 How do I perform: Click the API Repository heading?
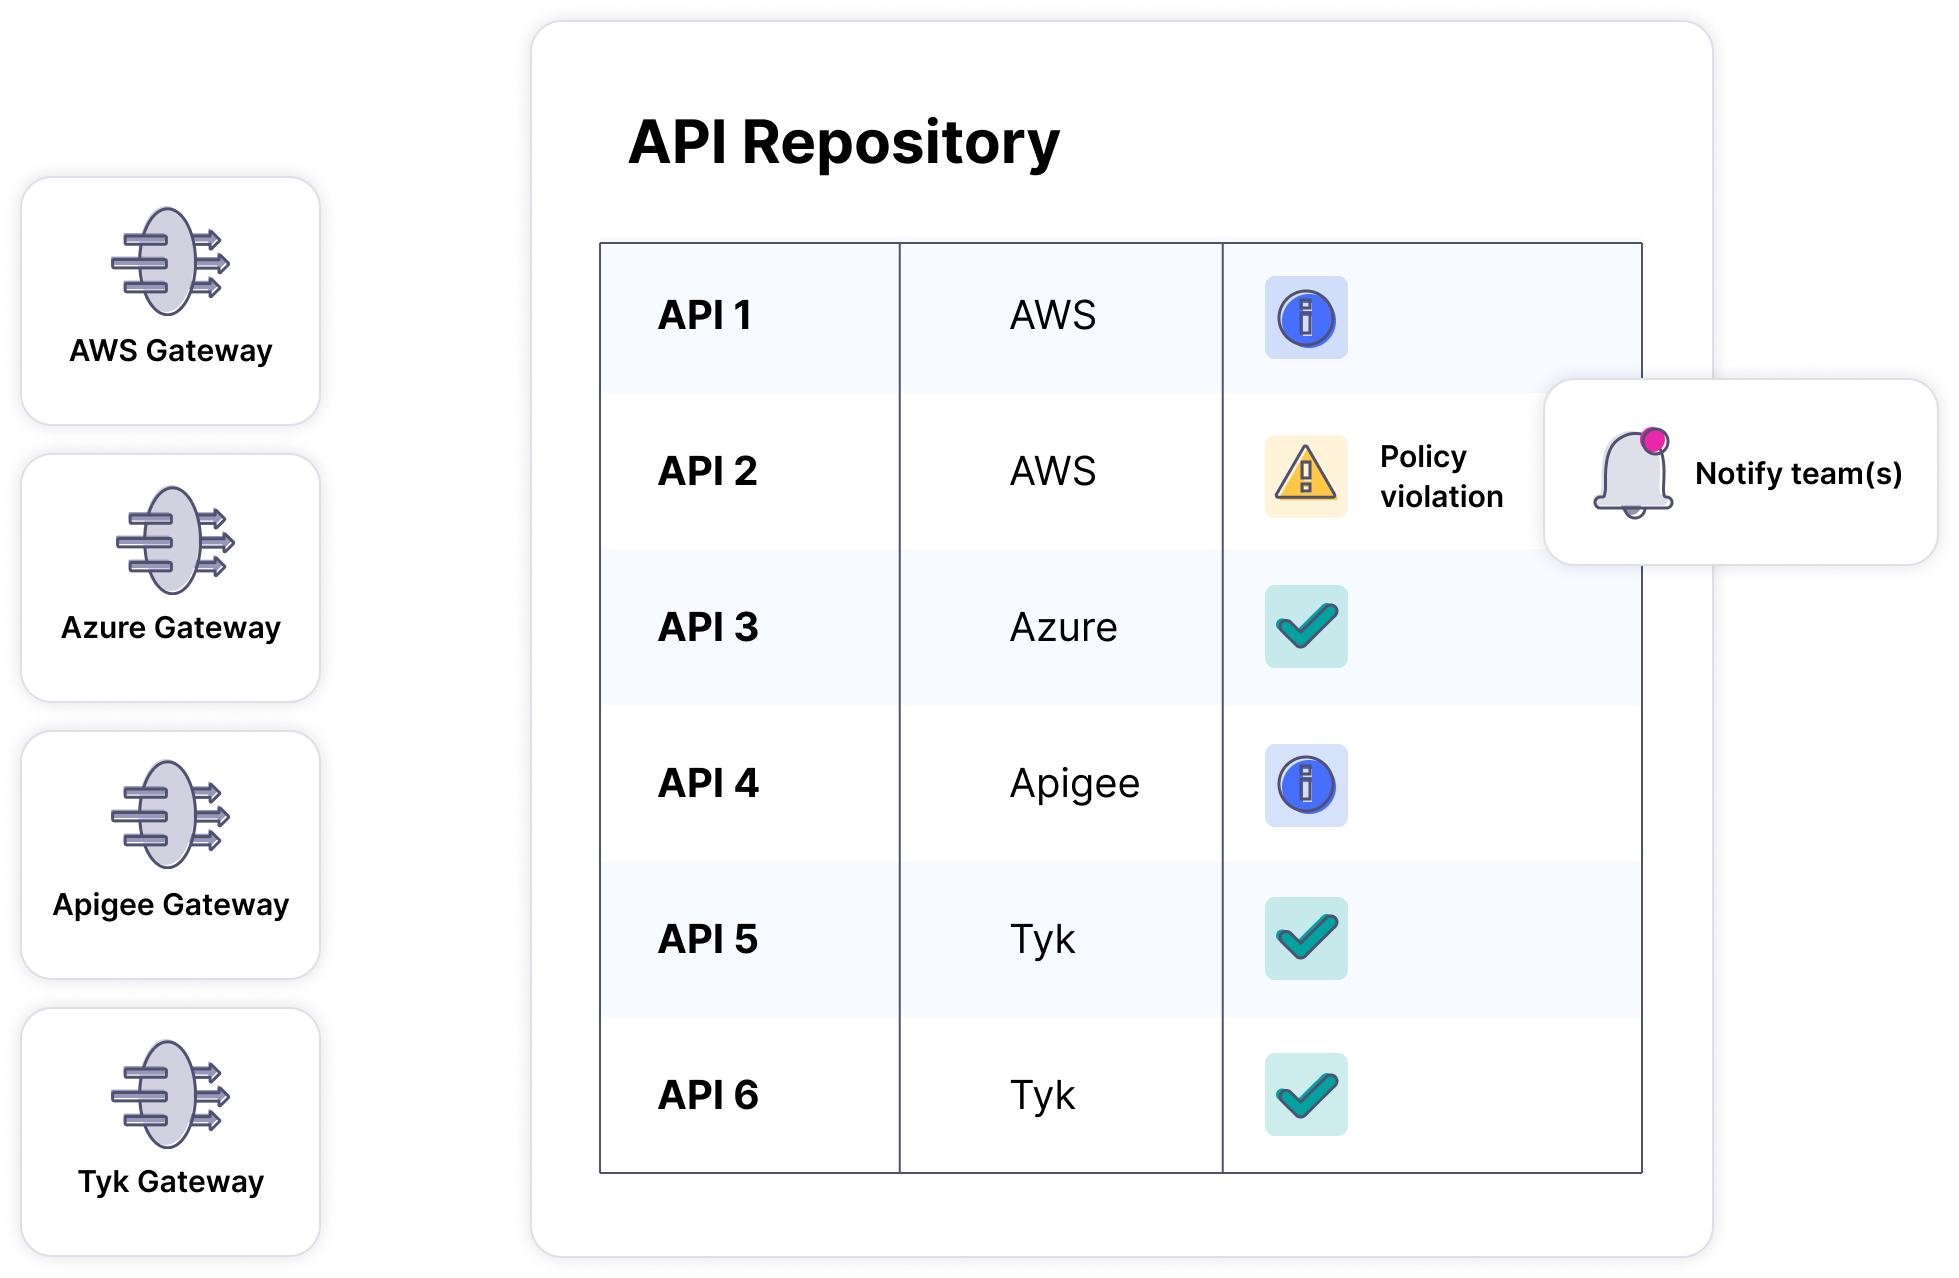[843, 142]
